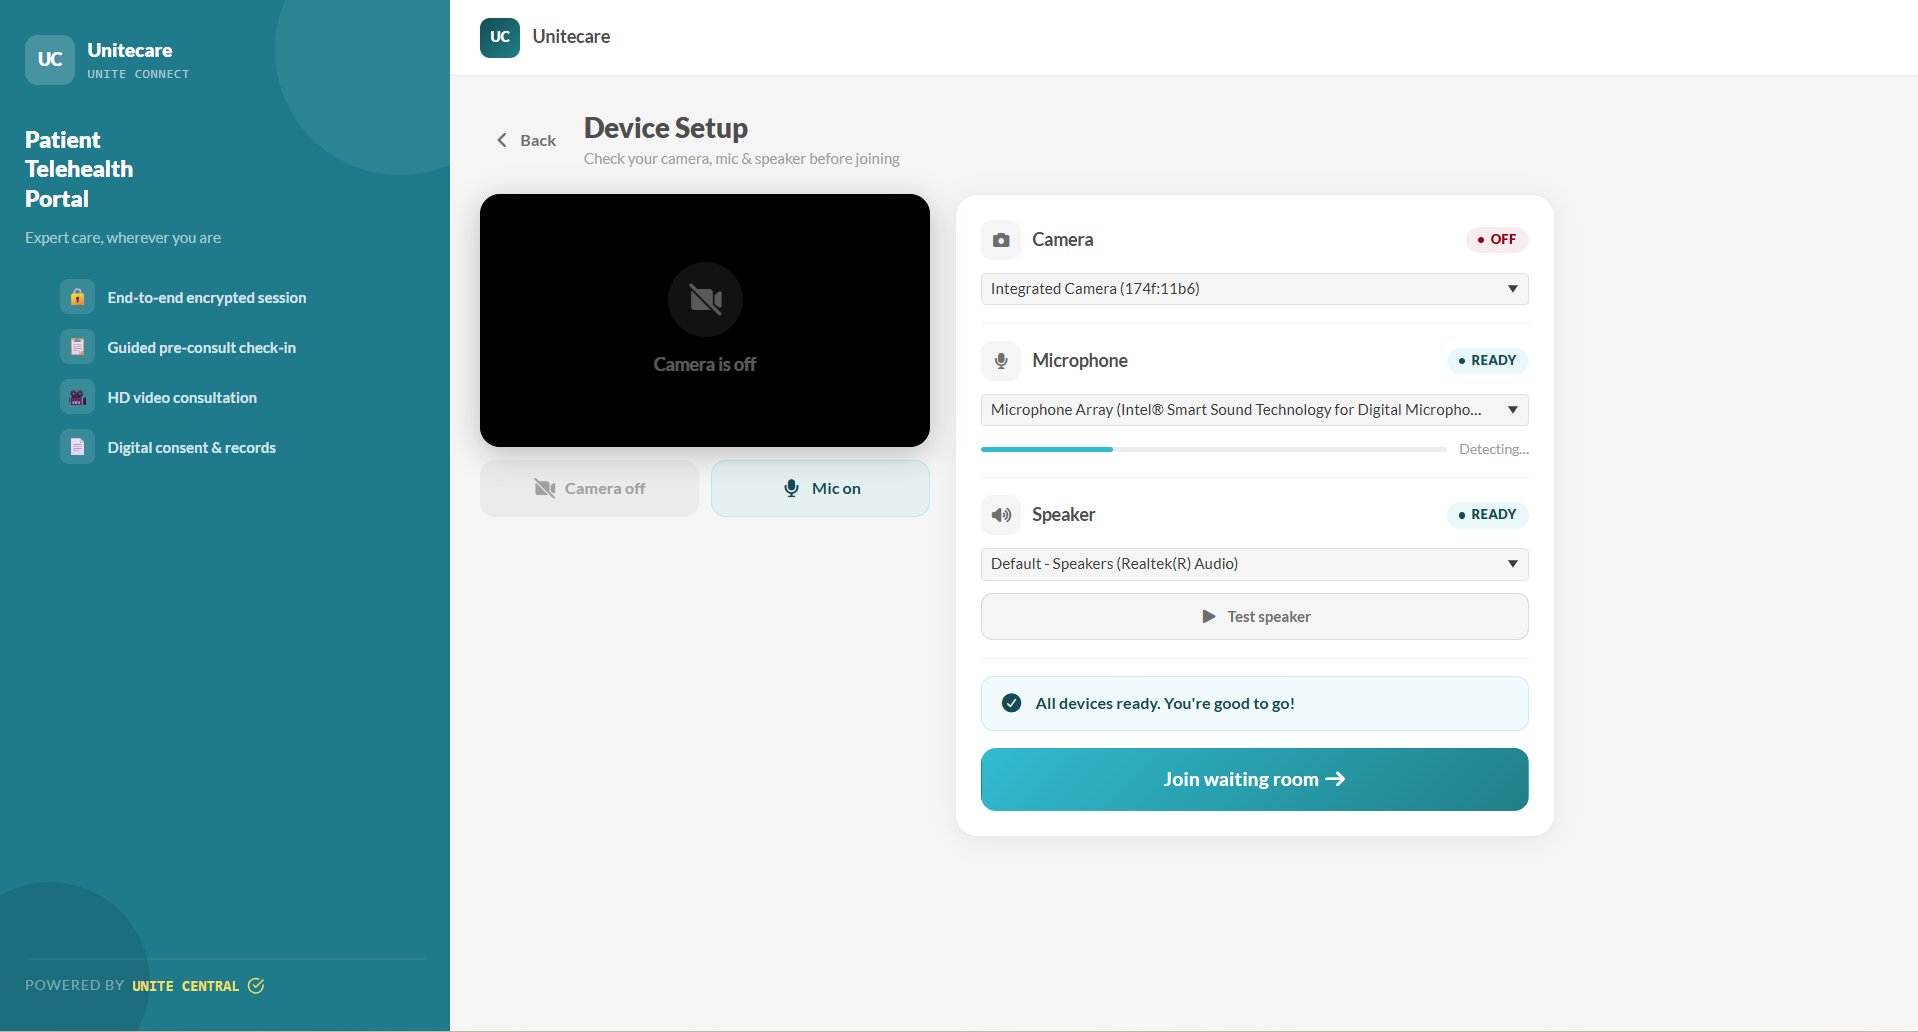Click the camera preview black video area
The image size is (1918, 1032).
(x=705, y=320)
